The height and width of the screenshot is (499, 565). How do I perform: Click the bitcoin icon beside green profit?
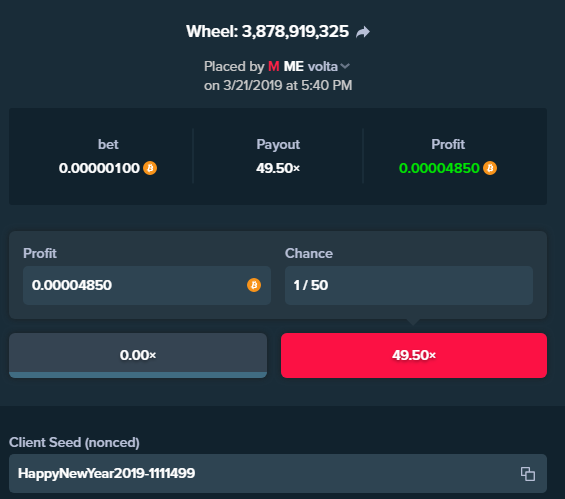(490, 168)
